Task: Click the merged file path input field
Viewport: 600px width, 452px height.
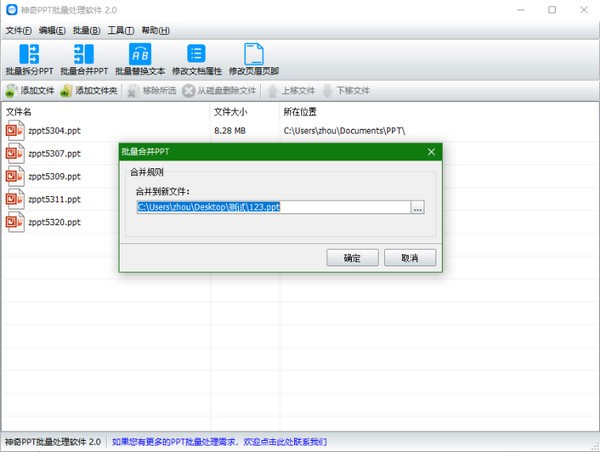Action: [273, 208]
